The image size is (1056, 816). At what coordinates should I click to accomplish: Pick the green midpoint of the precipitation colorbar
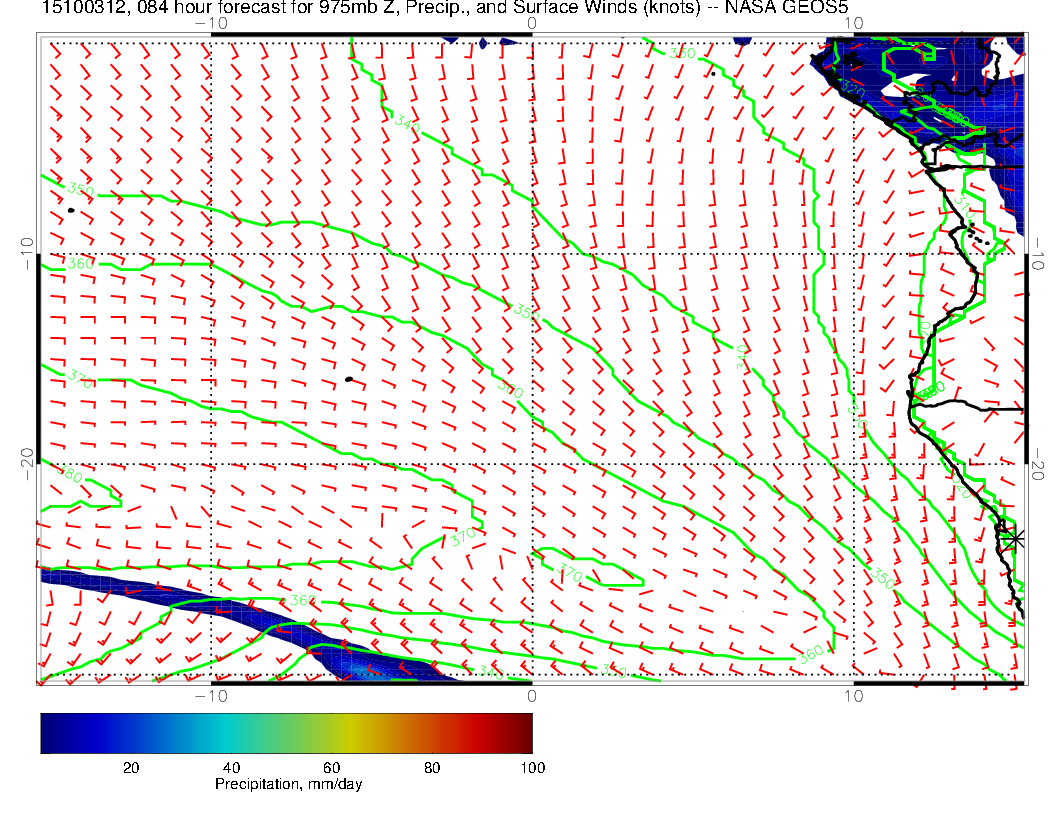pyautogui.click(x=286, y=732)
